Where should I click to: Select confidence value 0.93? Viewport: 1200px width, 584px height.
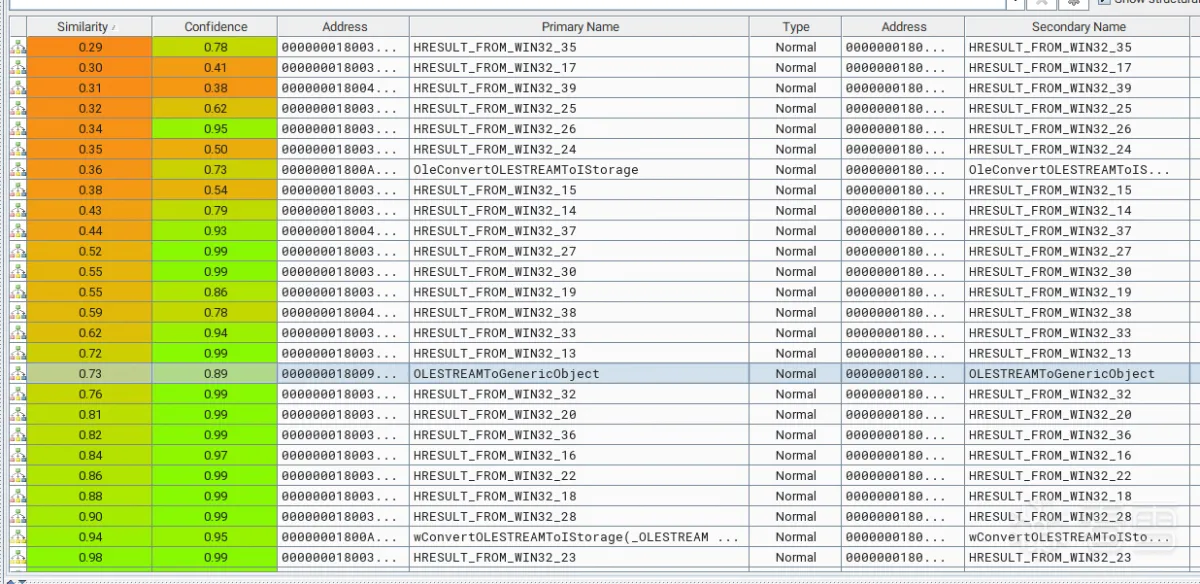tap(215, 231)
